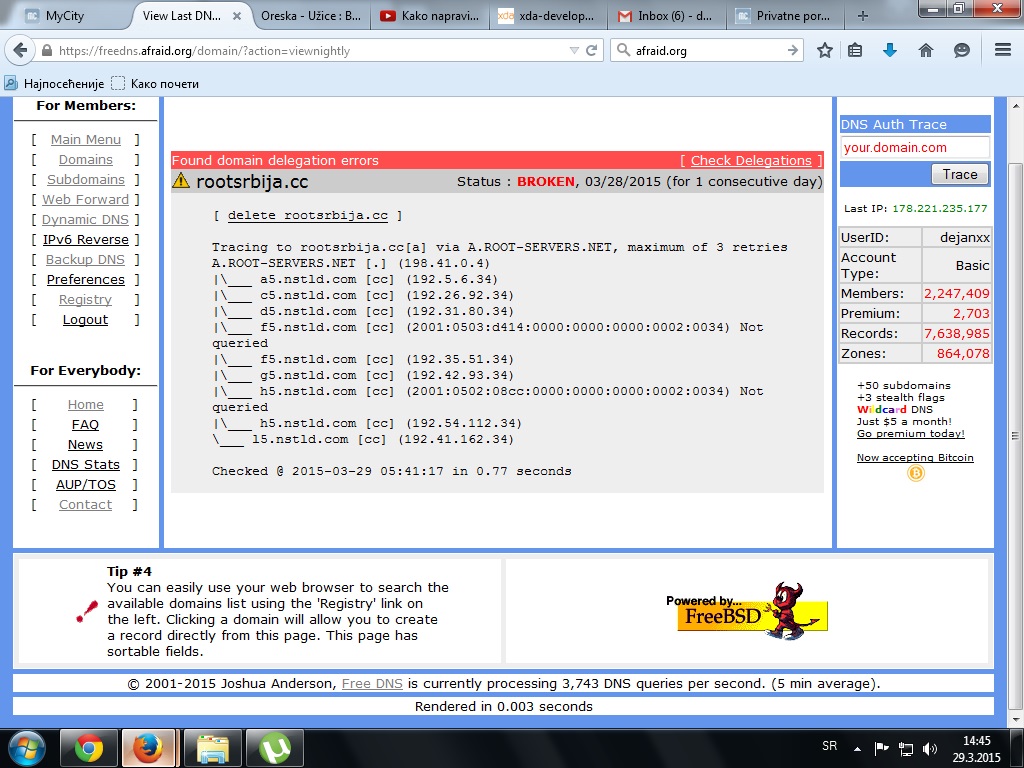Go to the browser home page icon
The image size is (1024, 768).
click(925, 50)
